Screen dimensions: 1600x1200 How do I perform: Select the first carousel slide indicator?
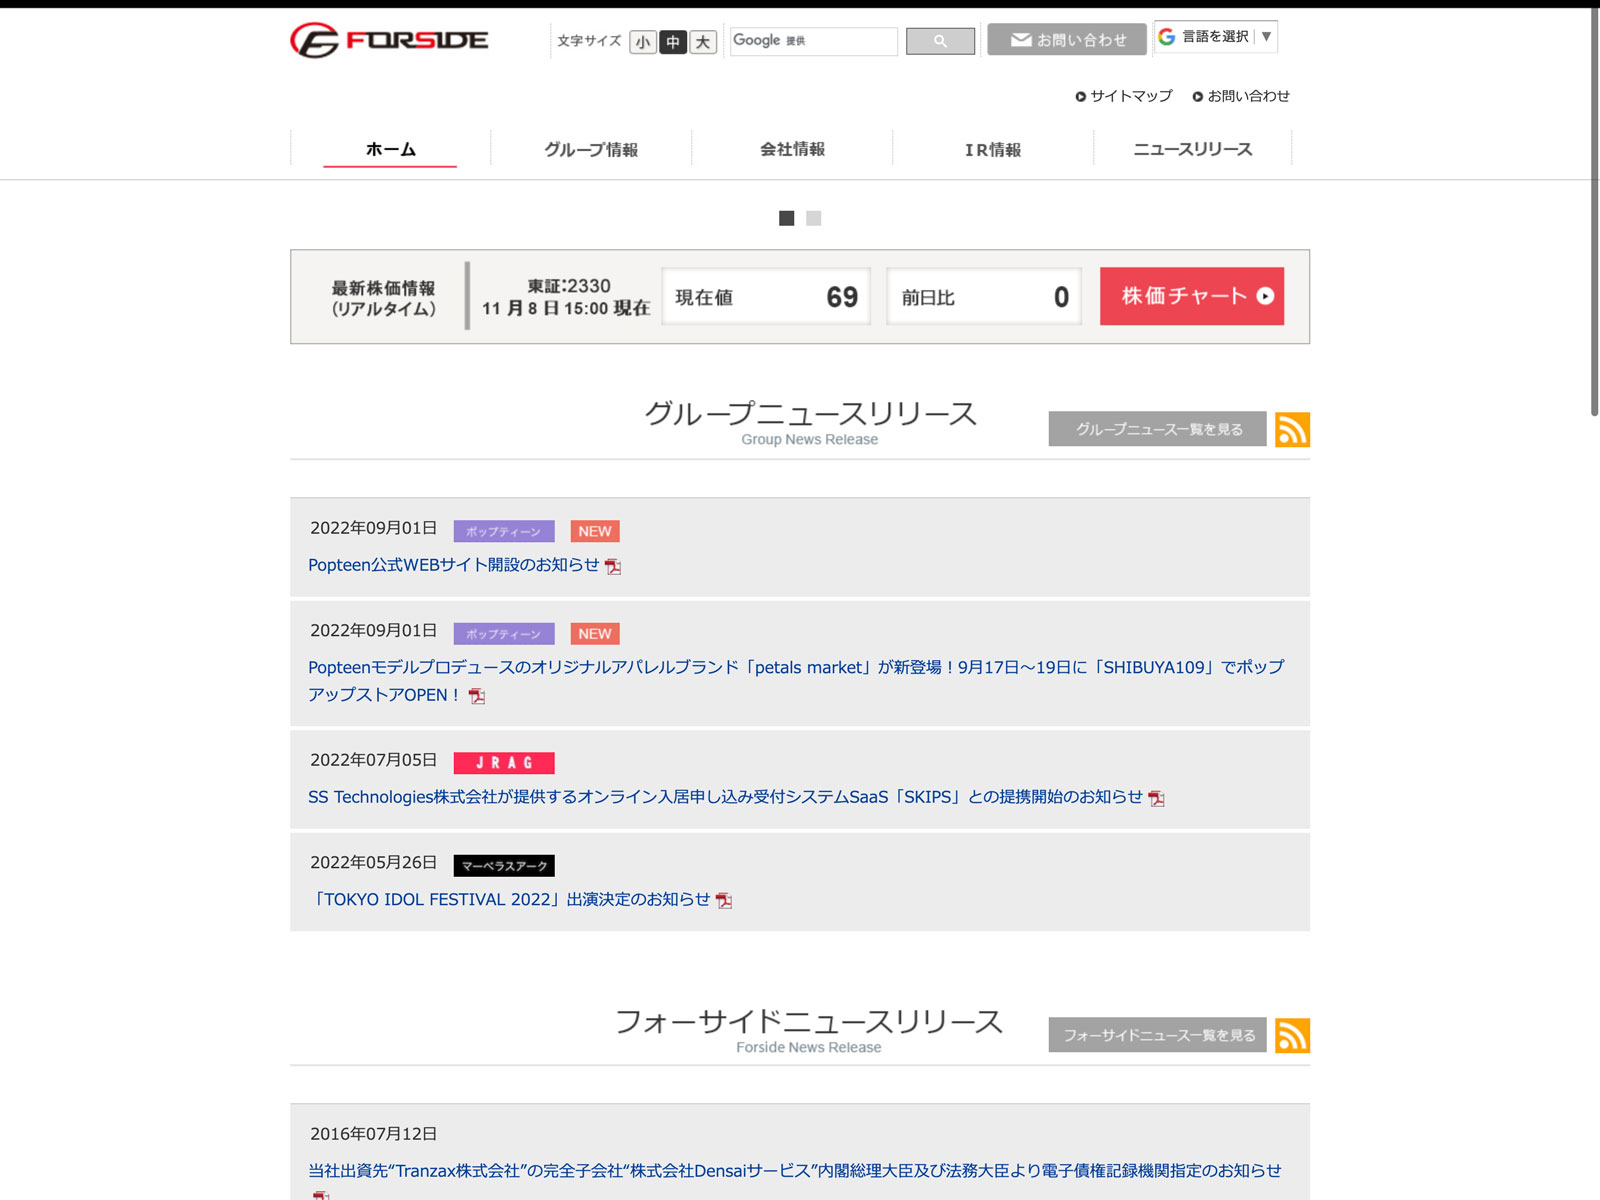point(787,218)
